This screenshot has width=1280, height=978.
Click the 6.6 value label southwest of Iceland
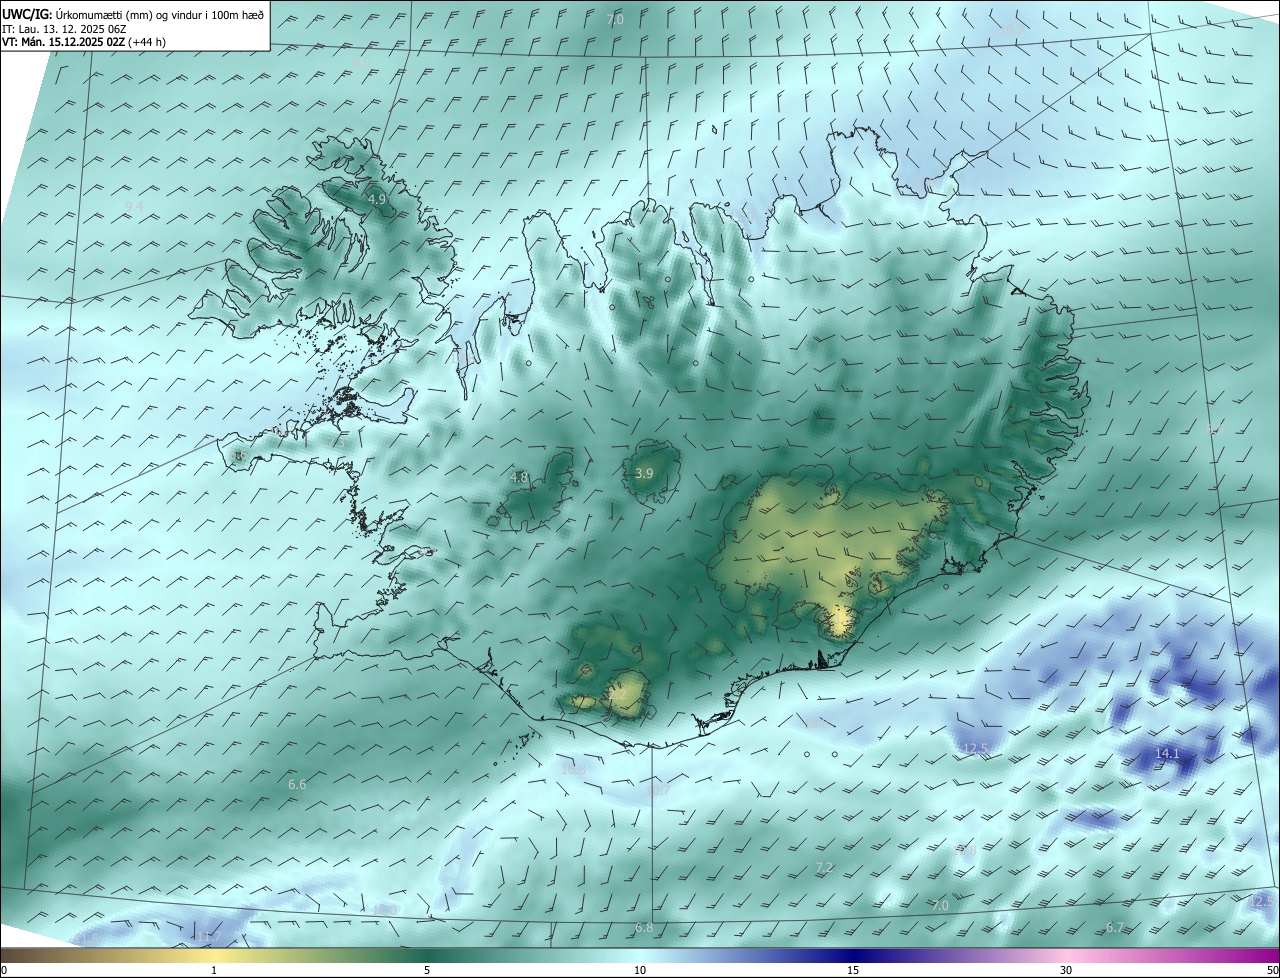(297, 785)
